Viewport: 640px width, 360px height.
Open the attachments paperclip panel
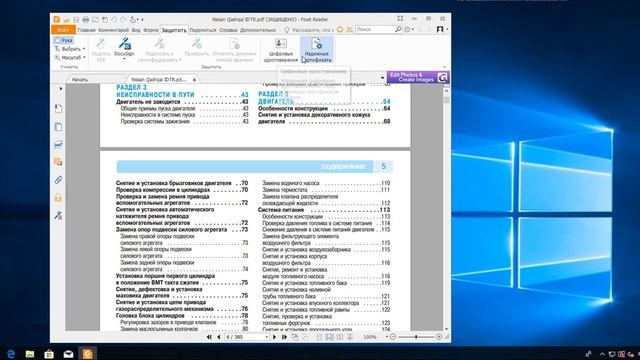pyautogui.click(x=58, y=180)
